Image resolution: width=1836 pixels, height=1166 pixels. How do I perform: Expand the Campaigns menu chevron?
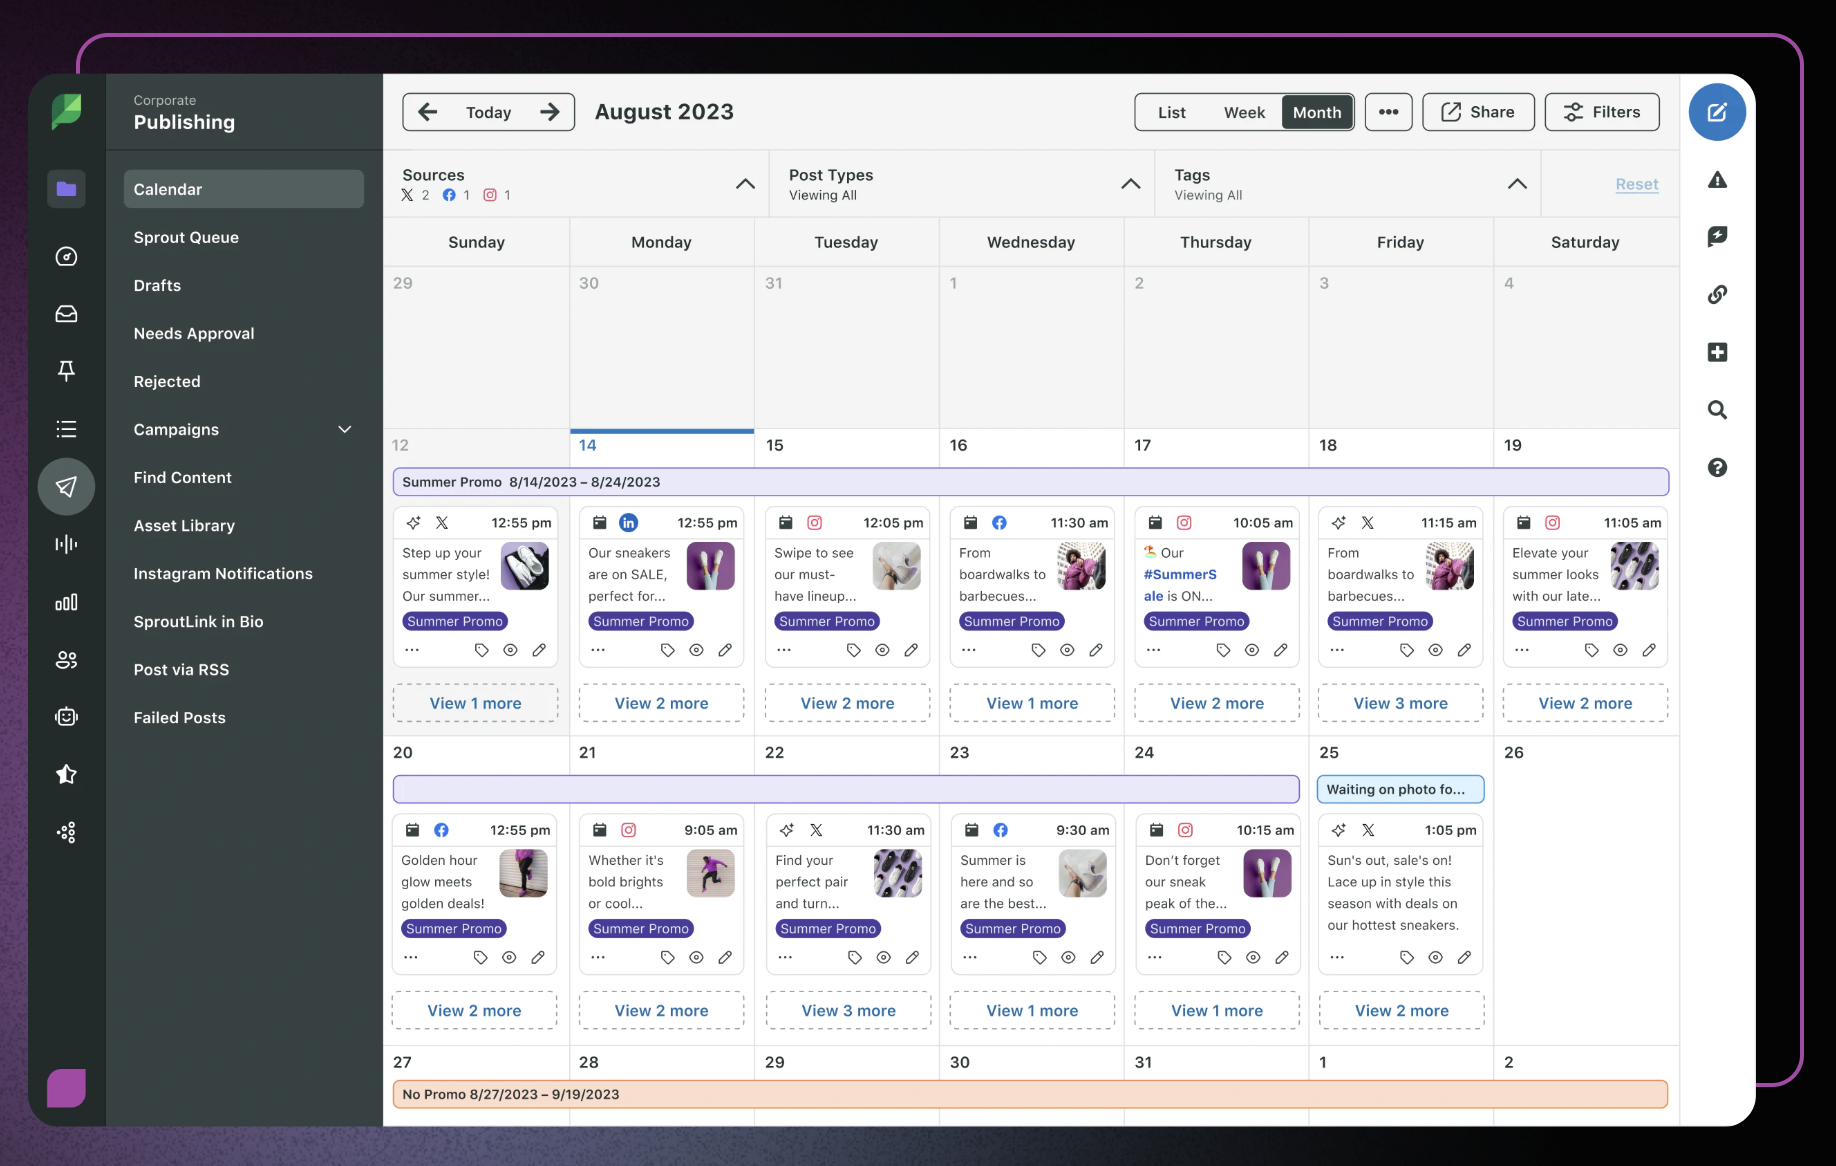pyautogui.click(x=345, y=430)
